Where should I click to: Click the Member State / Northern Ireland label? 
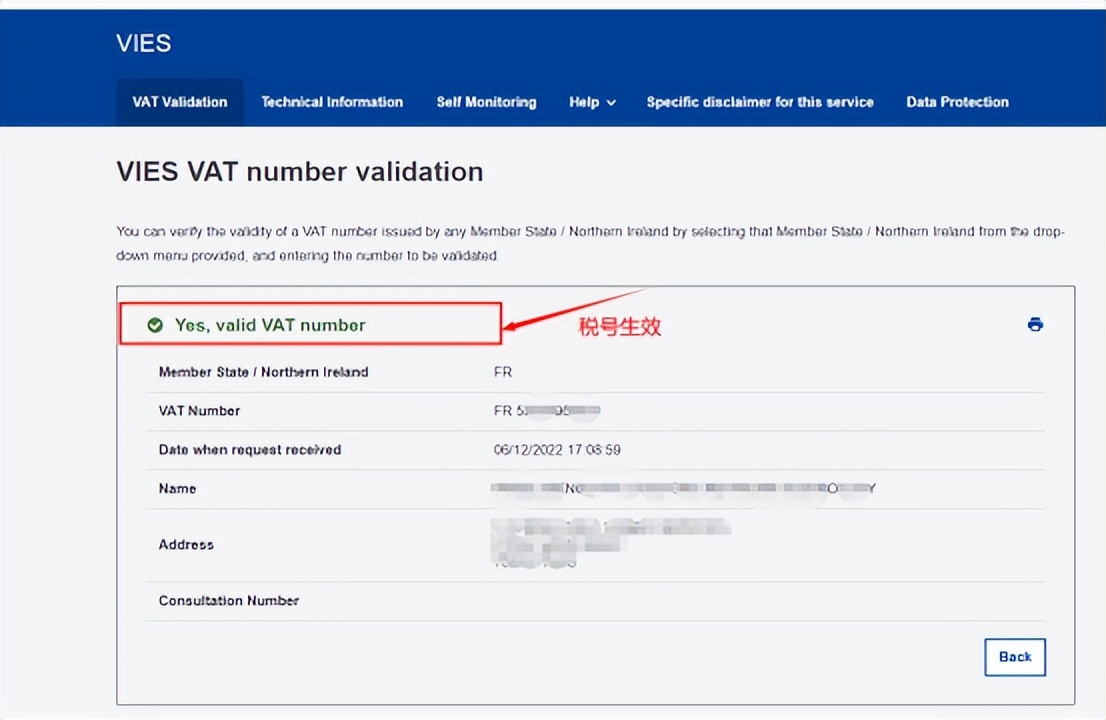[263, 372]
